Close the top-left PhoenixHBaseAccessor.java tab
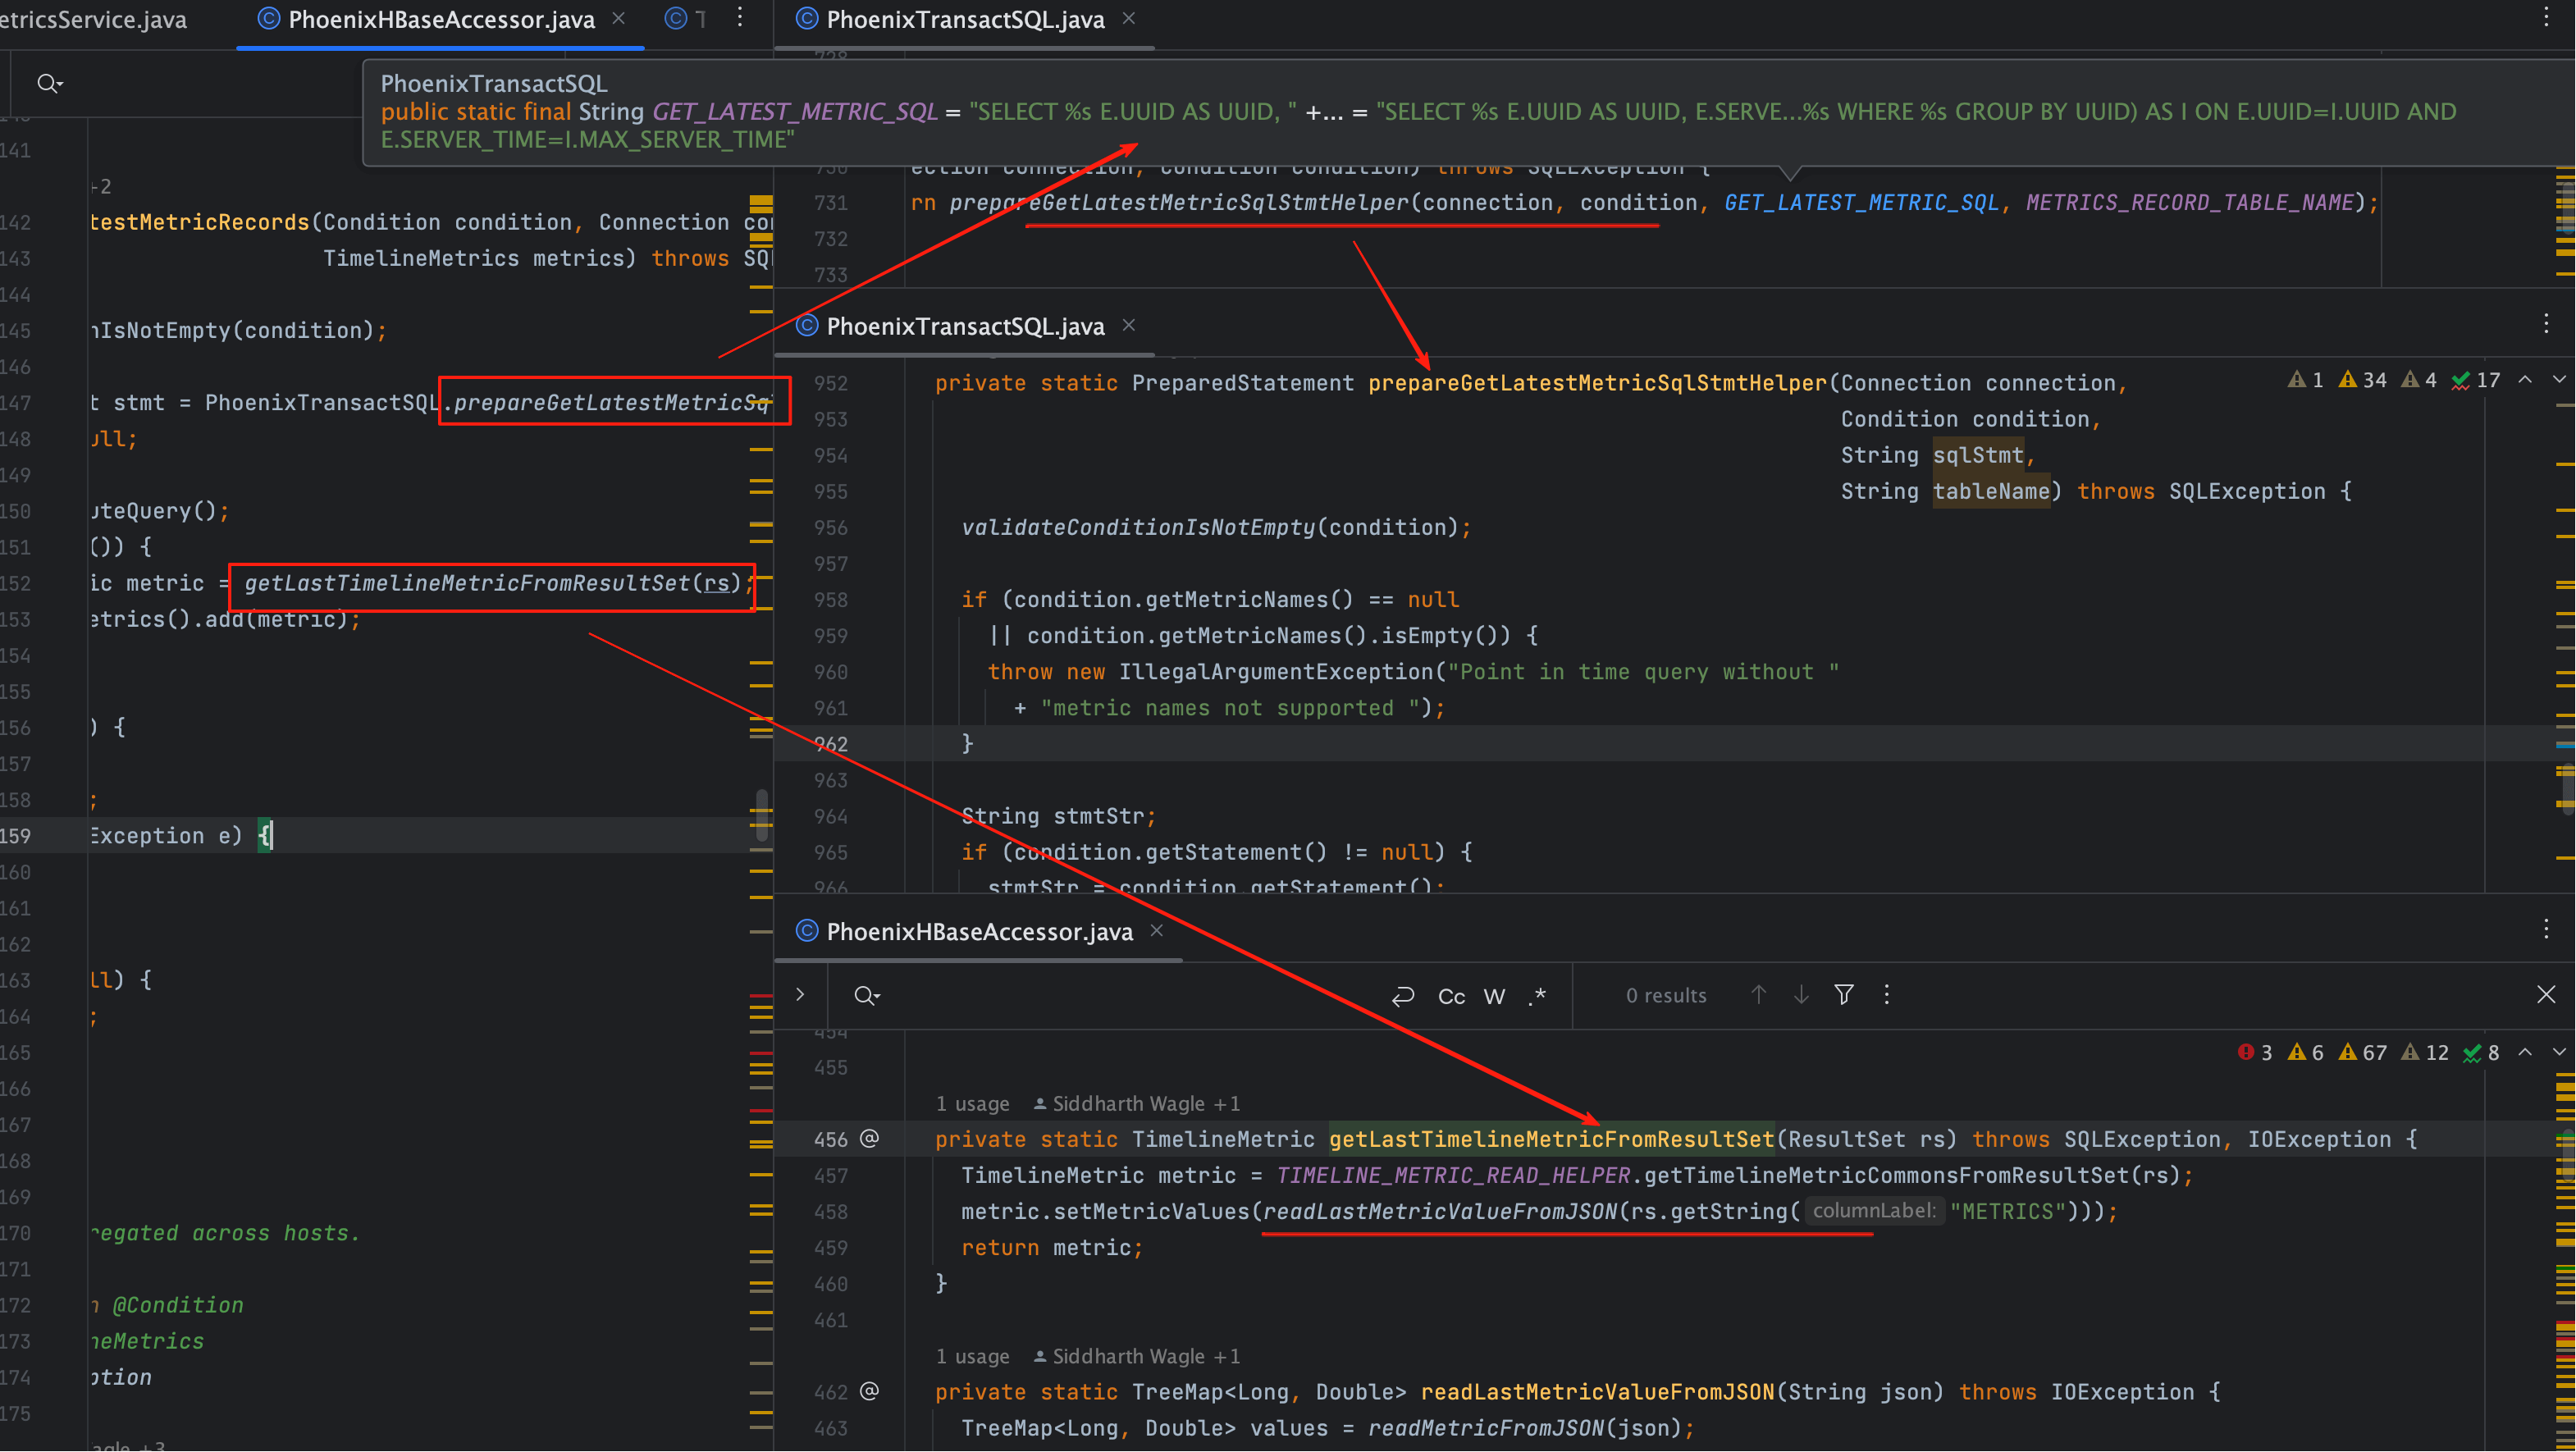2576x1452 pixels. (x=618, y=19)
